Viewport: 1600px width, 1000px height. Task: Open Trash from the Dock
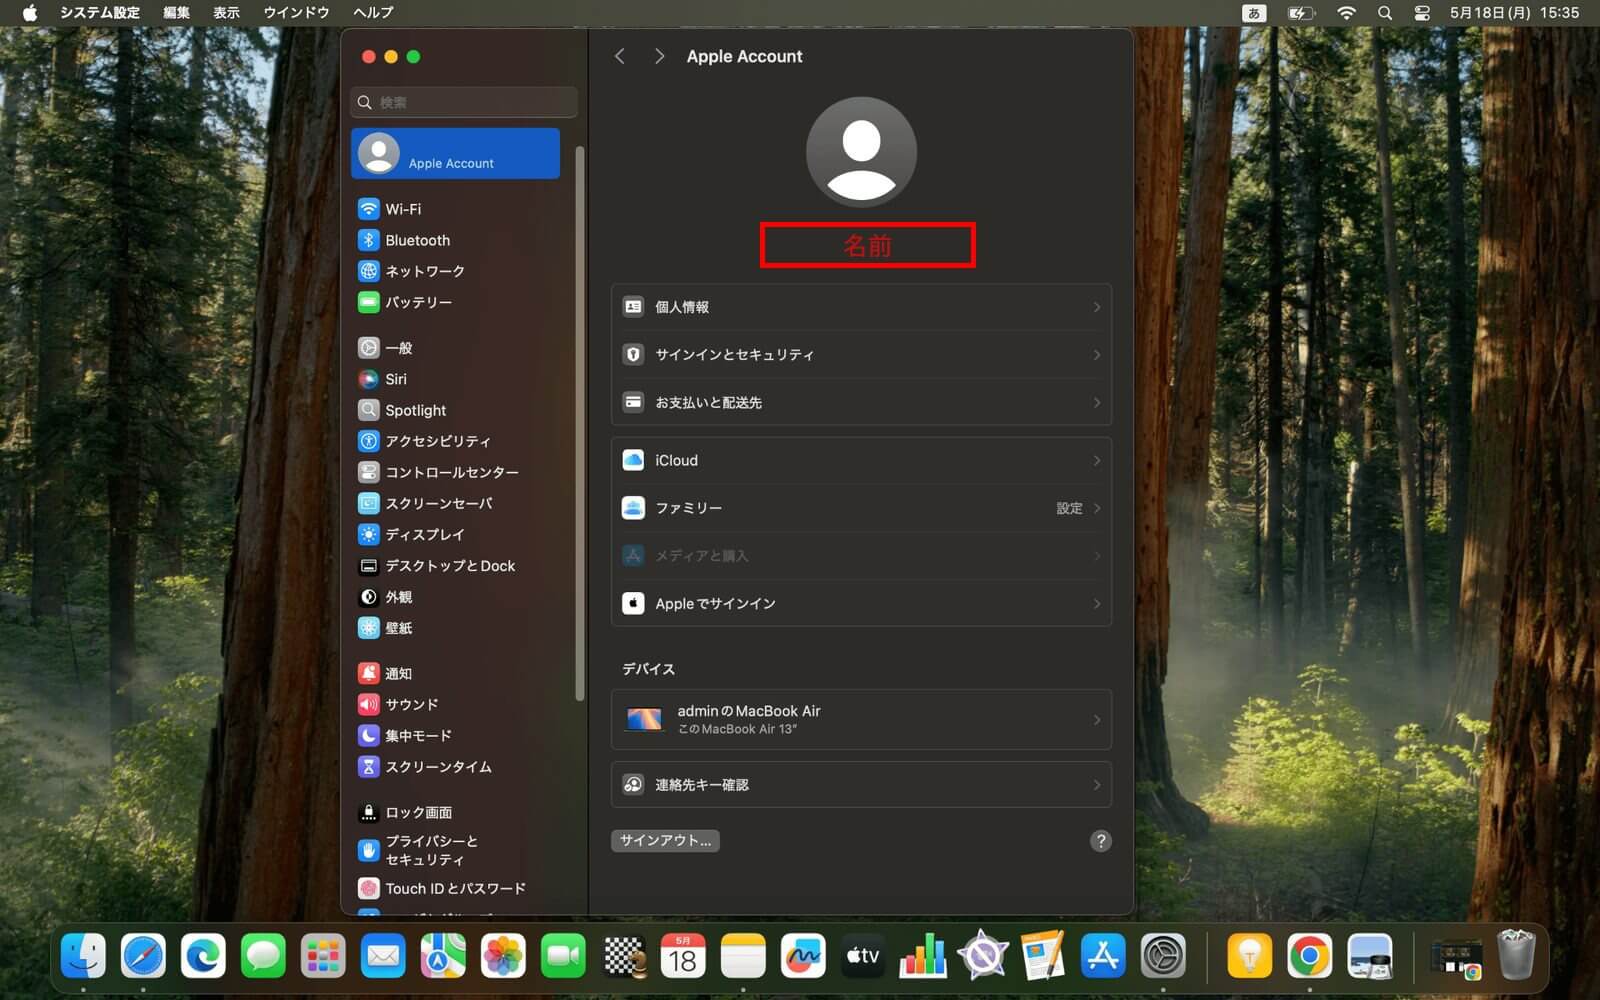[1516, 955]
